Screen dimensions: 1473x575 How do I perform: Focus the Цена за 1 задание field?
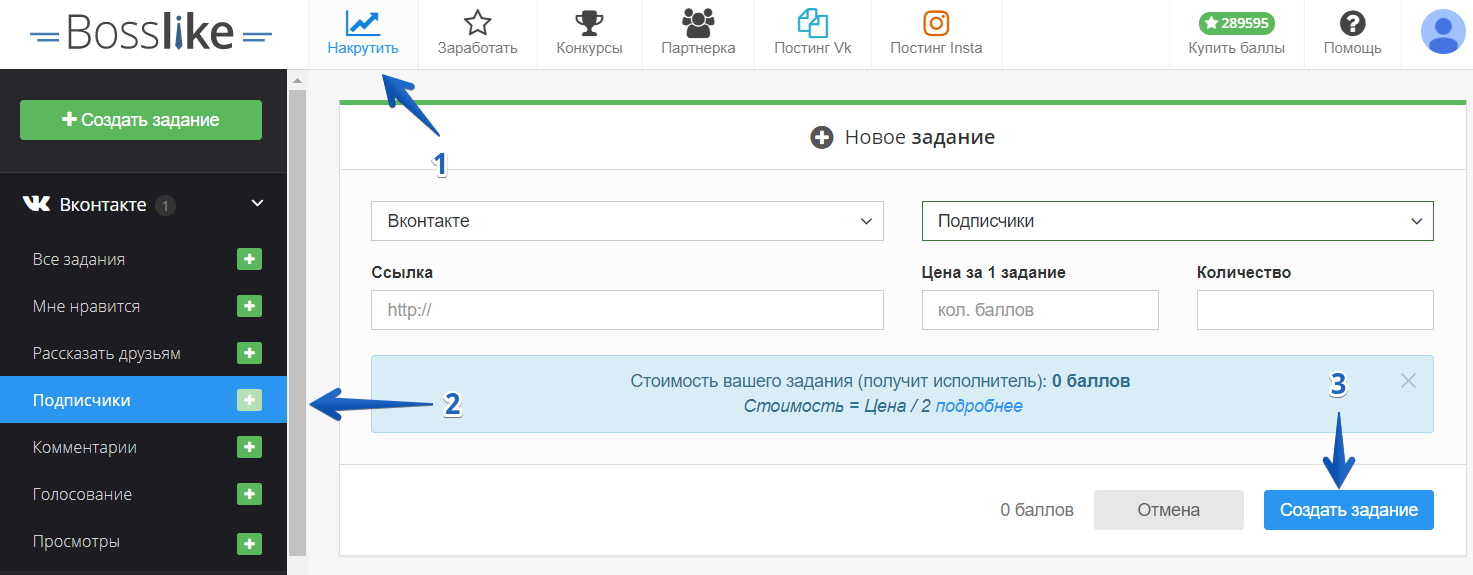tap(1040, 310)
